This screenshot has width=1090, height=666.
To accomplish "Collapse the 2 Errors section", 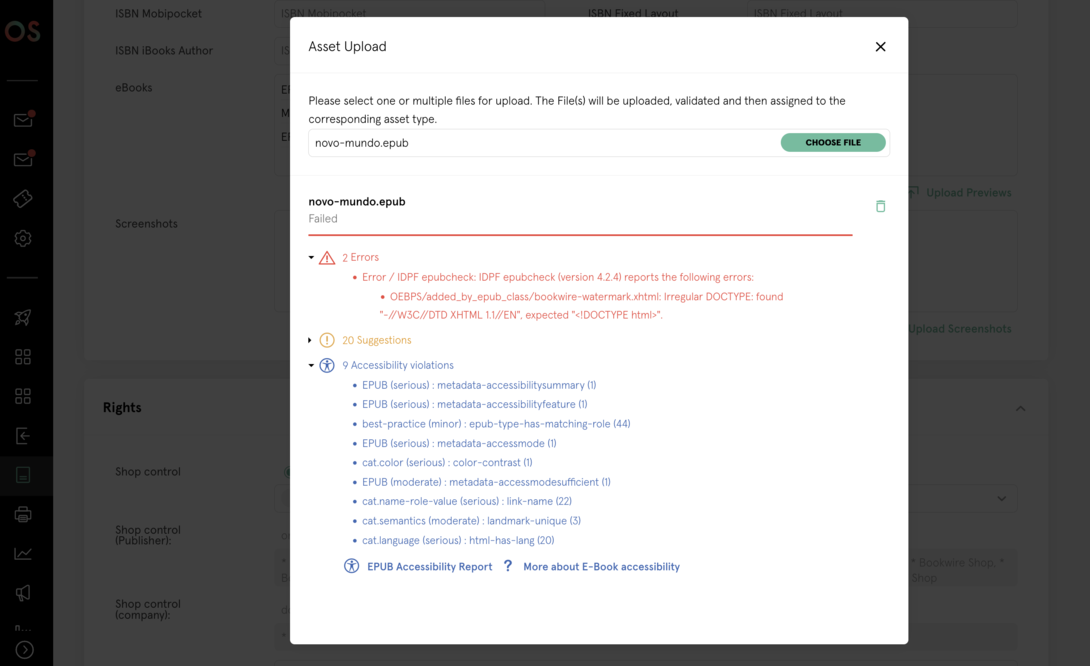I will pos(311,258).
